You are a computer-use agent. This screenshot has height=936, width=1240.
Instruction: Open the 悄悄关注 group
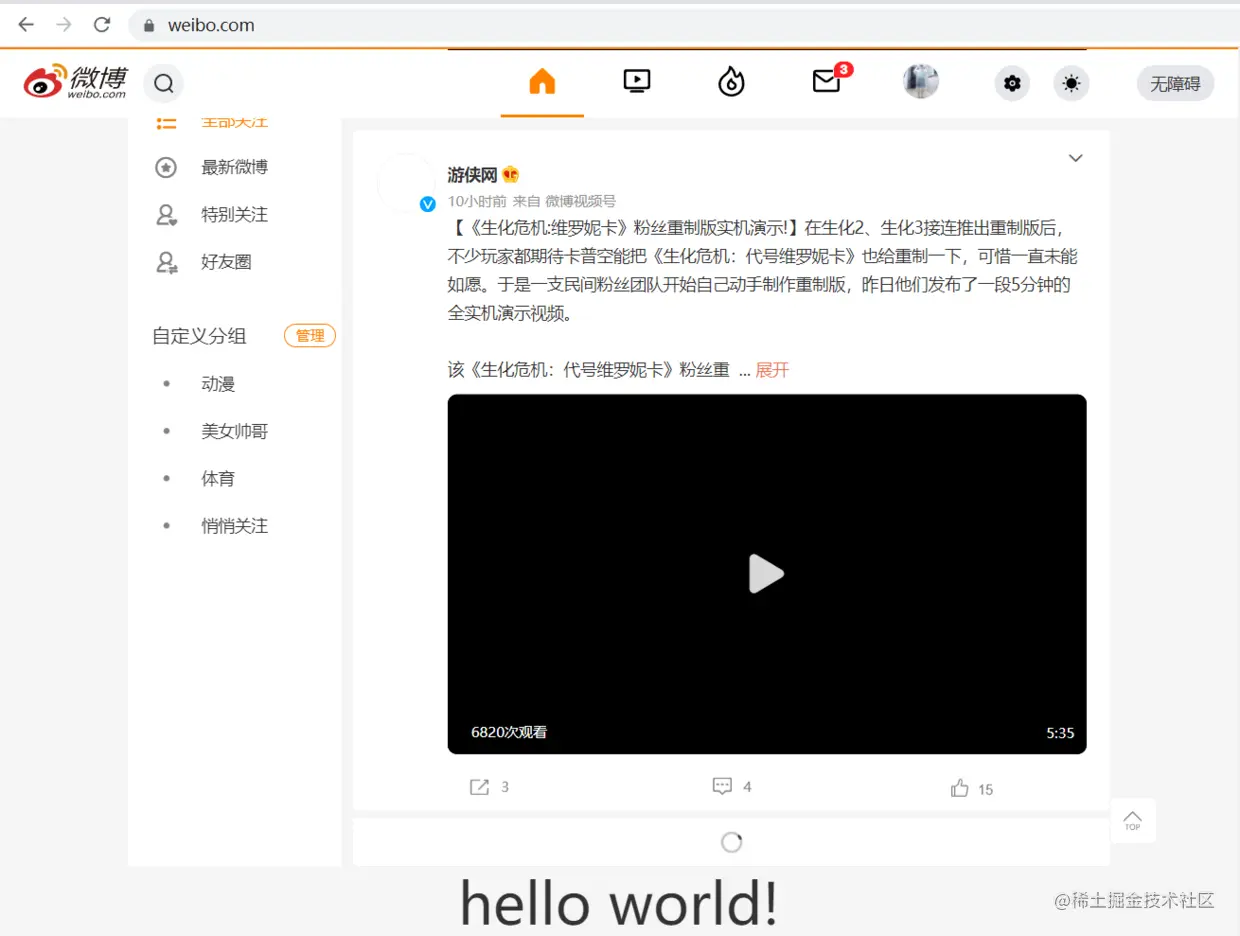click(235, 526)
